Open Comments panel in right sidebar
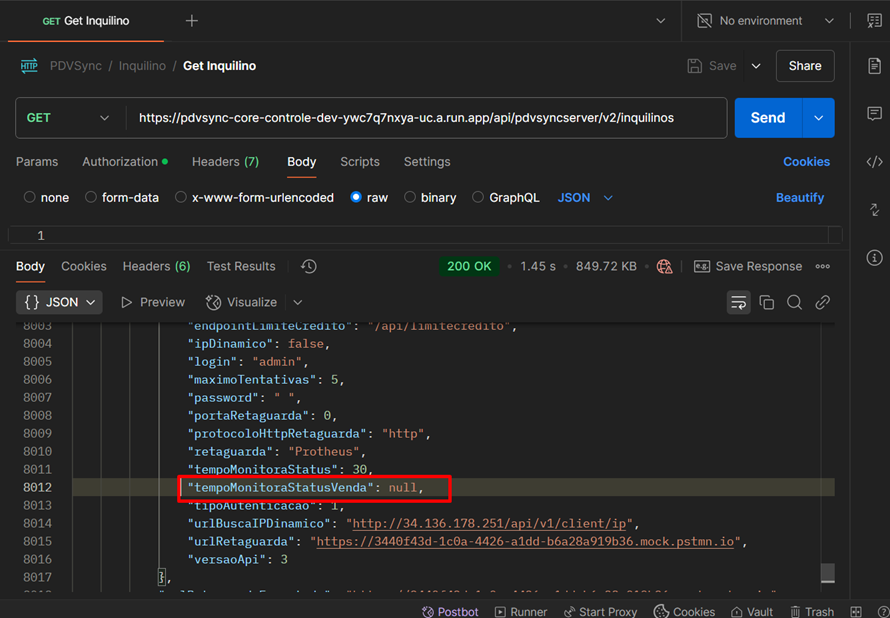 tap(874, 113)
